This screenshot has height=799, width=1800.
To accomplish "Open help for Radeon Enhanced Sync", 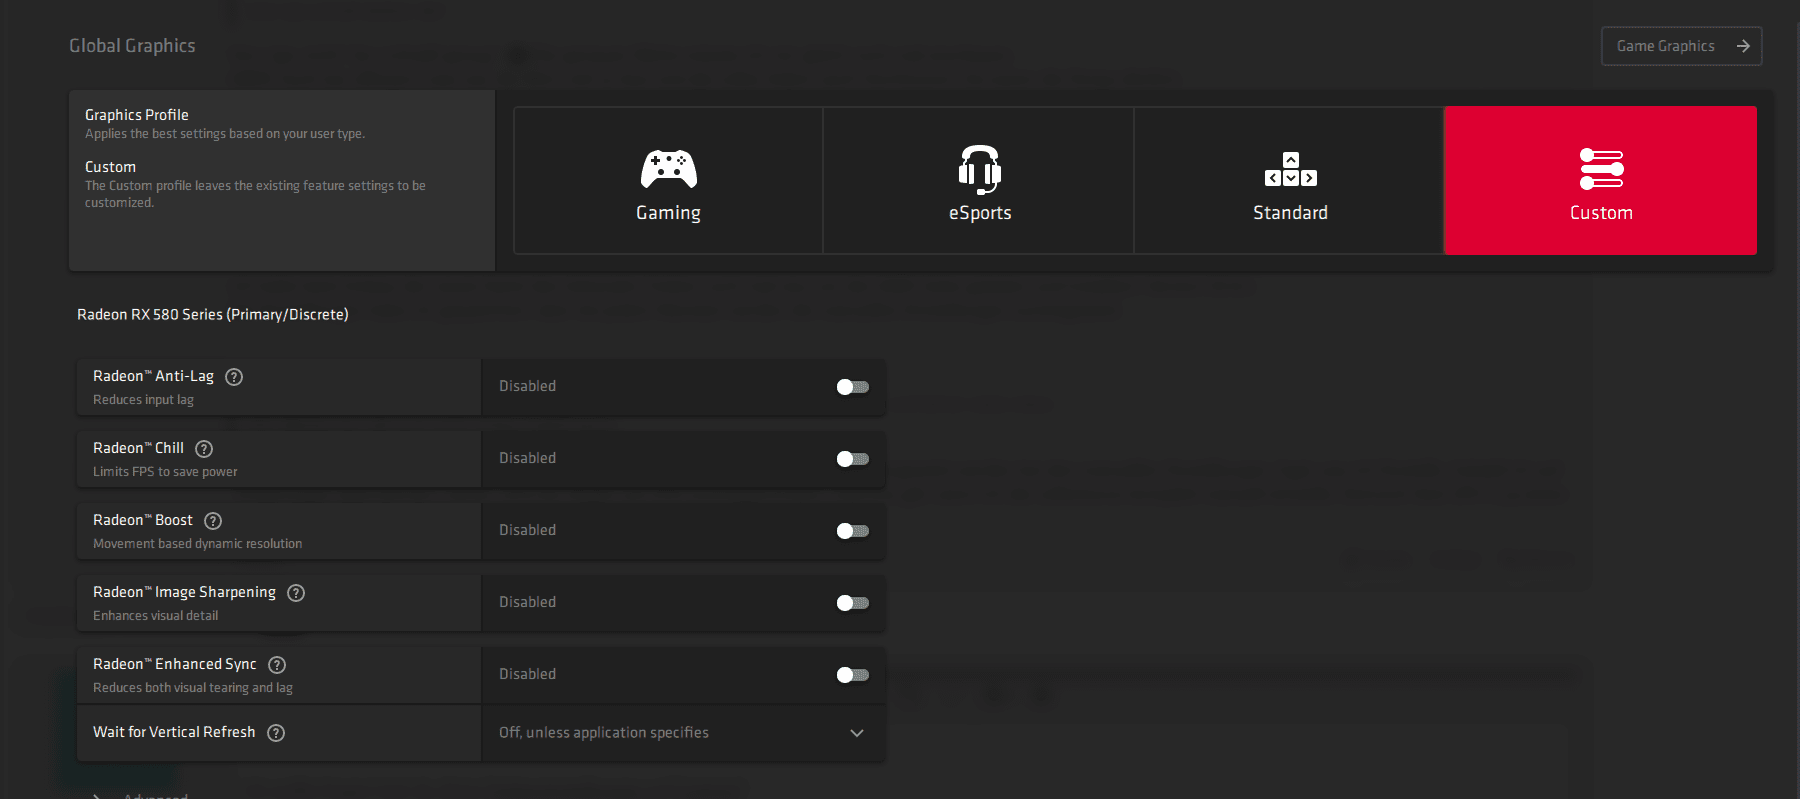I will coord(277,665).
